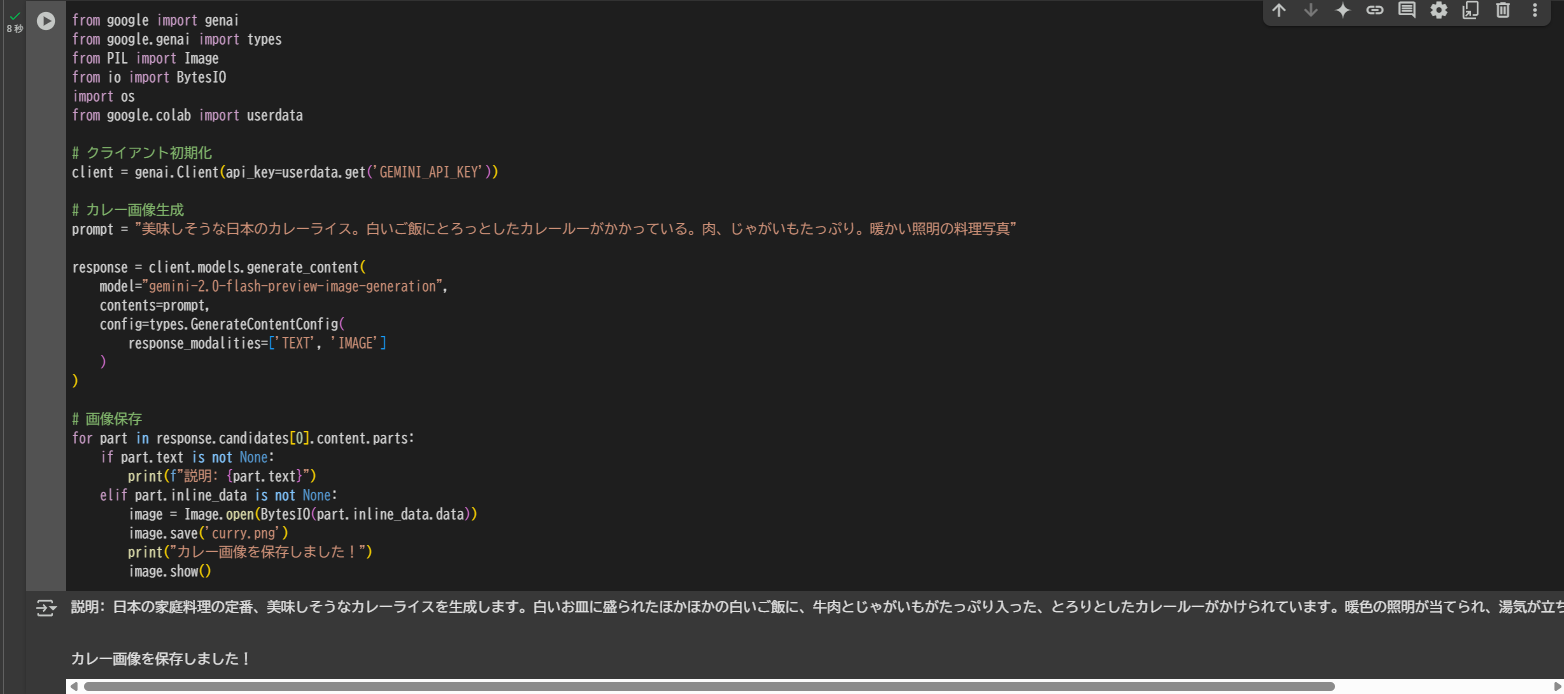Open Gemini AI assist for this cell

1343,11
